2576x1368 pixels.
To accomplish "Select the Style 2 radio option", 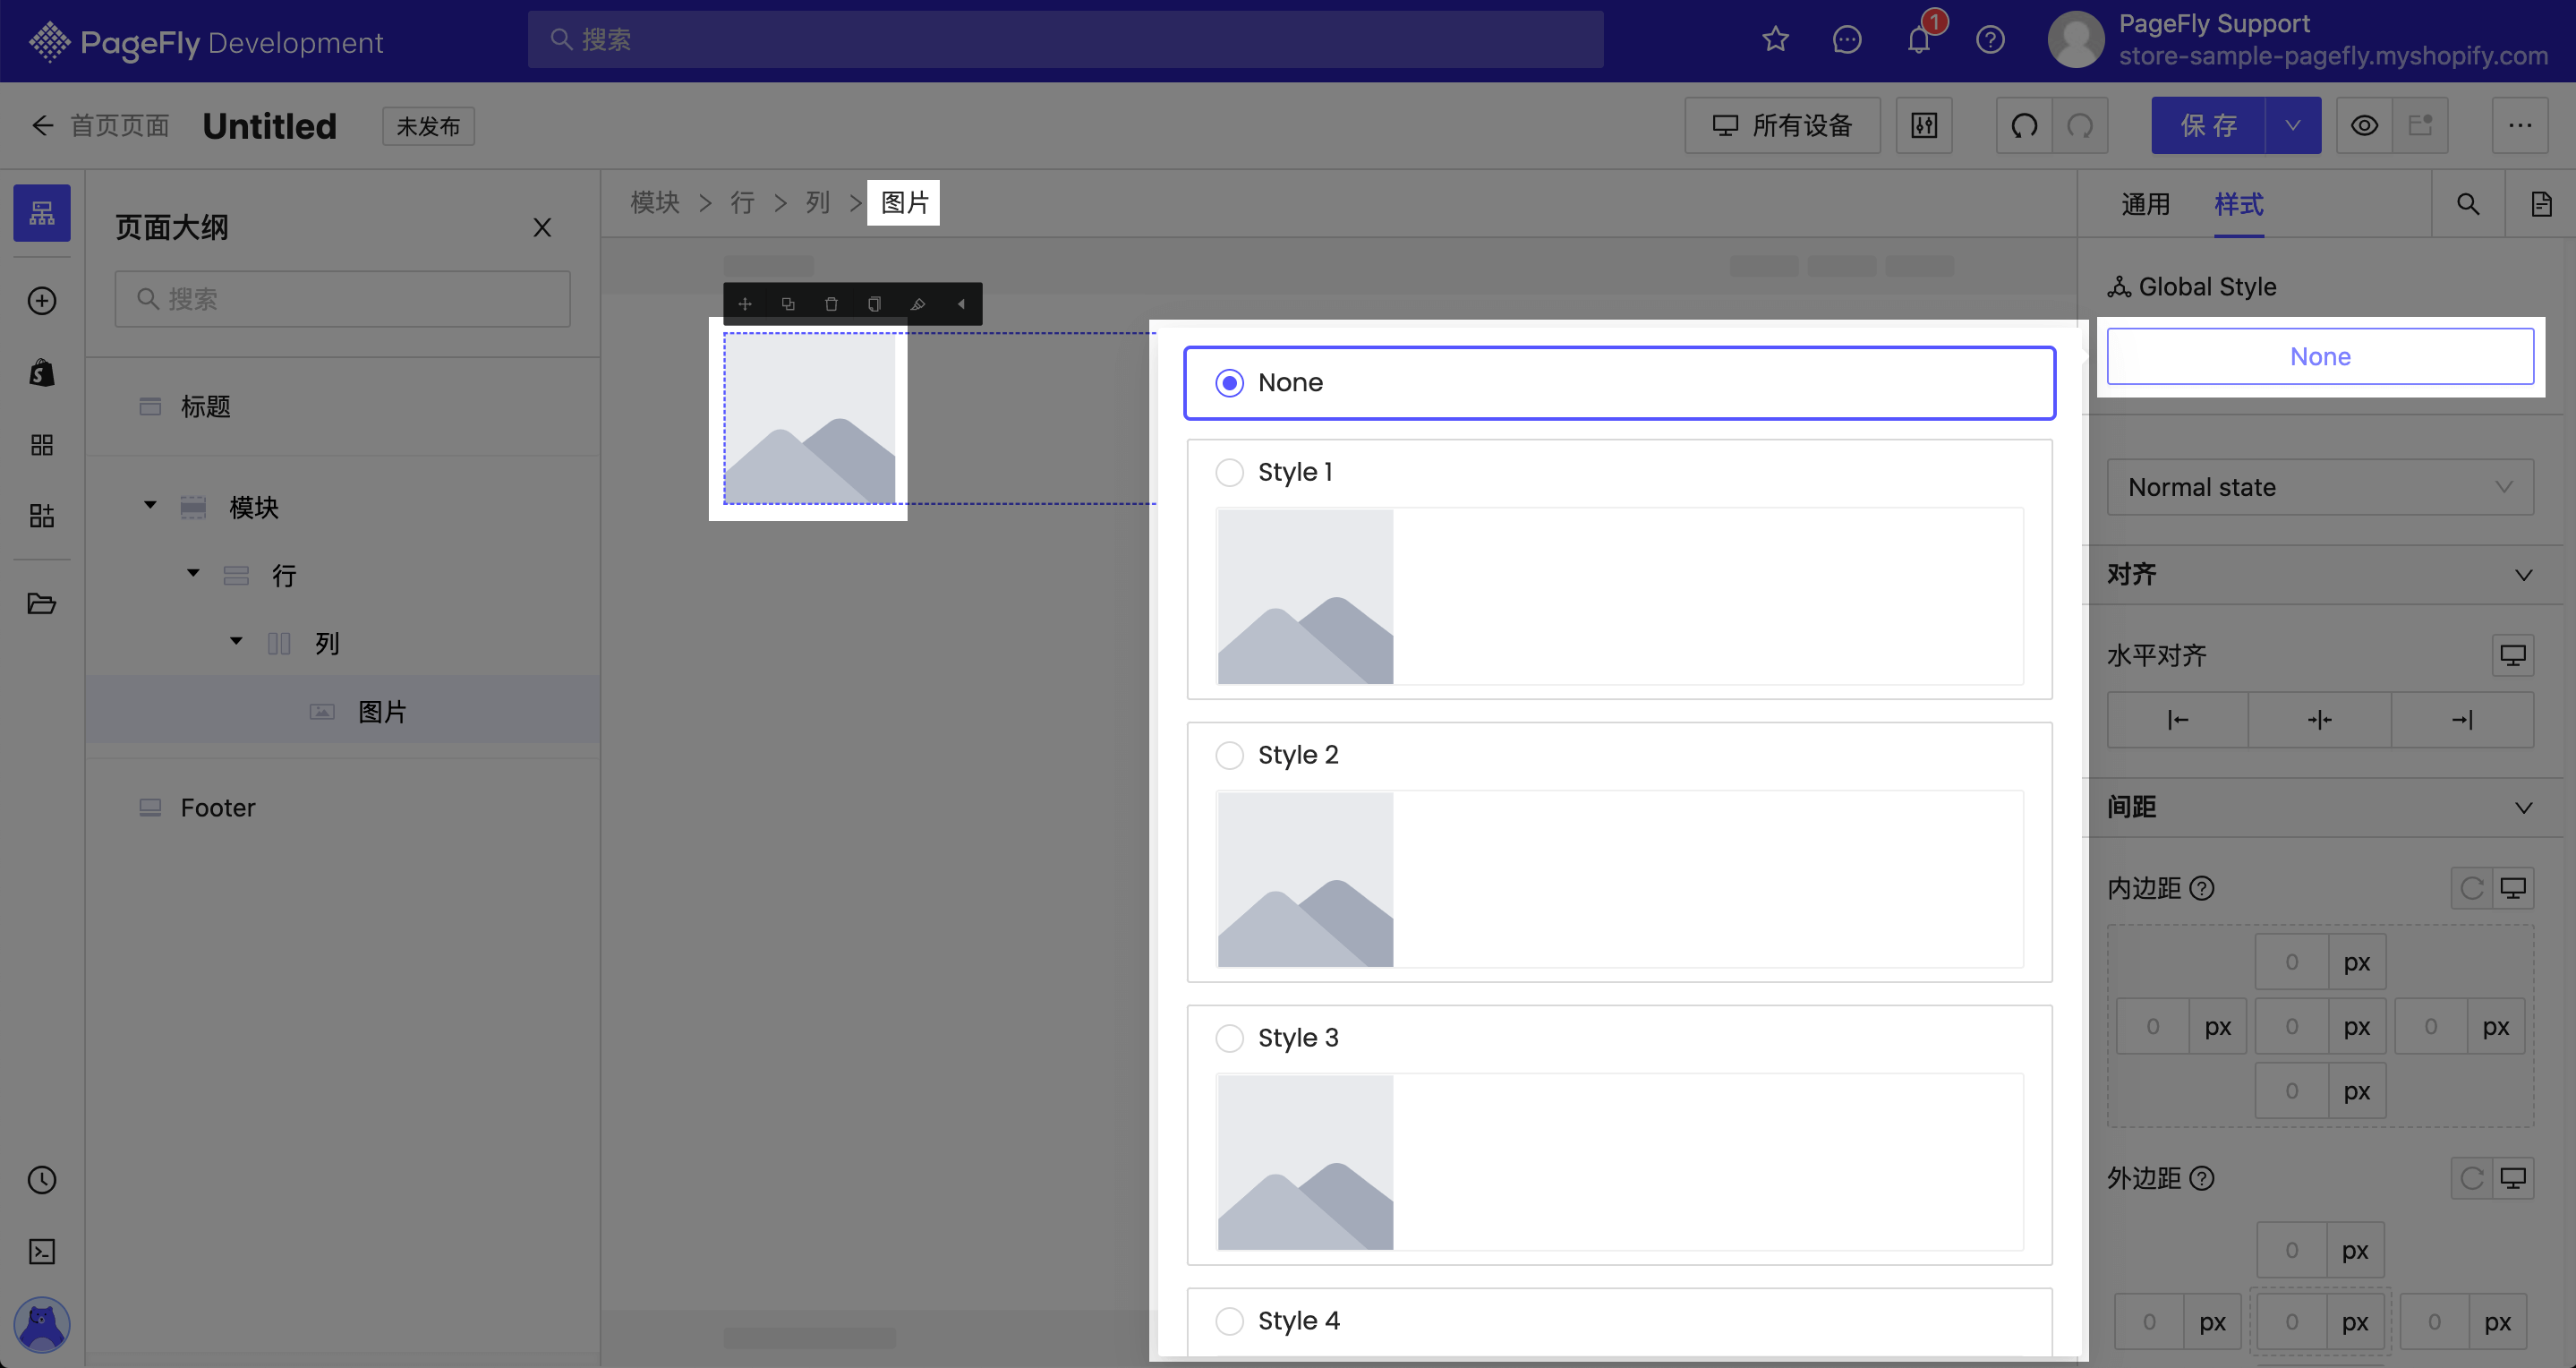I will [1229, 755].
